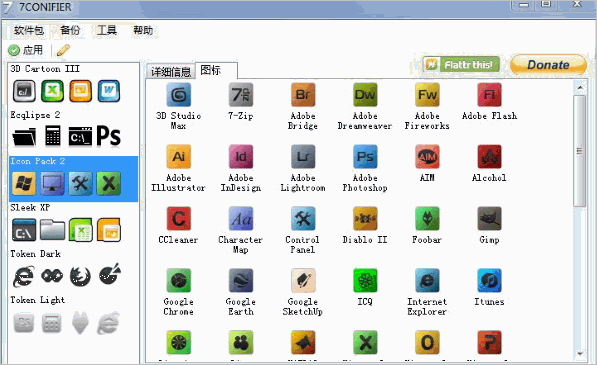Viewport: 597px width, 365px height.
Task: Click the Excel thumbnail in 3D Cartoon III
Action: point(53,91)
